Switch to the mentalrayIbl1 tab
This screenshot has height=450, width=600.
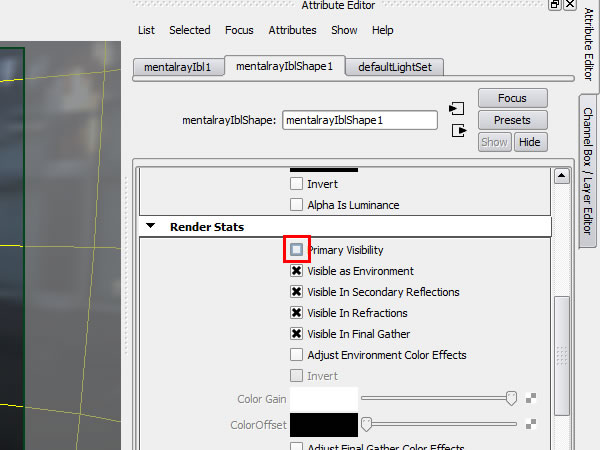tap(178, 67)
